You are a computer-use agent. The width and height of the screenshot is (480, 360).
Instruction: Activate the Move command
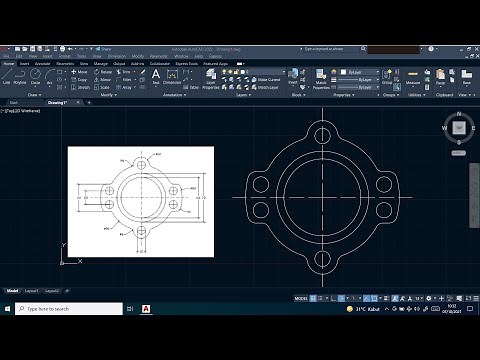(79, 72)
